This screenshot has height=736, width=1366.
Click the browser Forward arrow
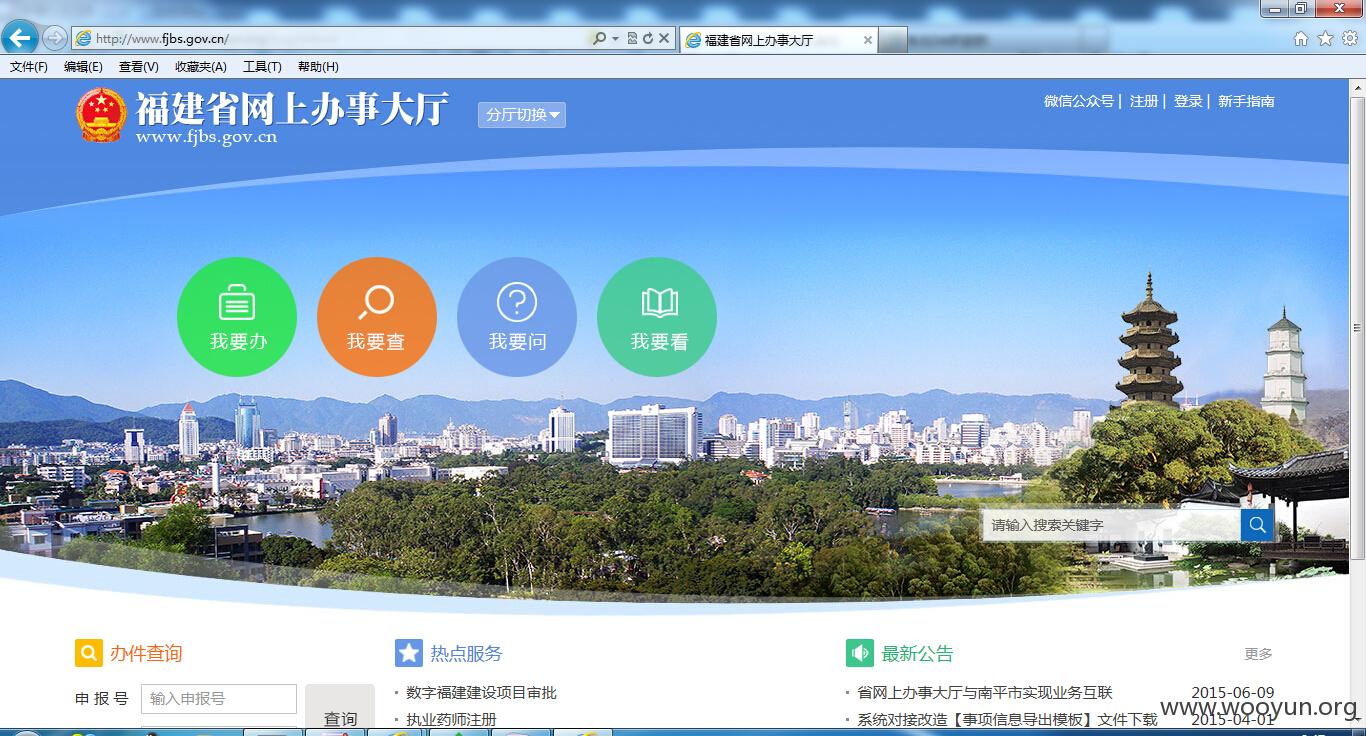(x=55, y=38)
